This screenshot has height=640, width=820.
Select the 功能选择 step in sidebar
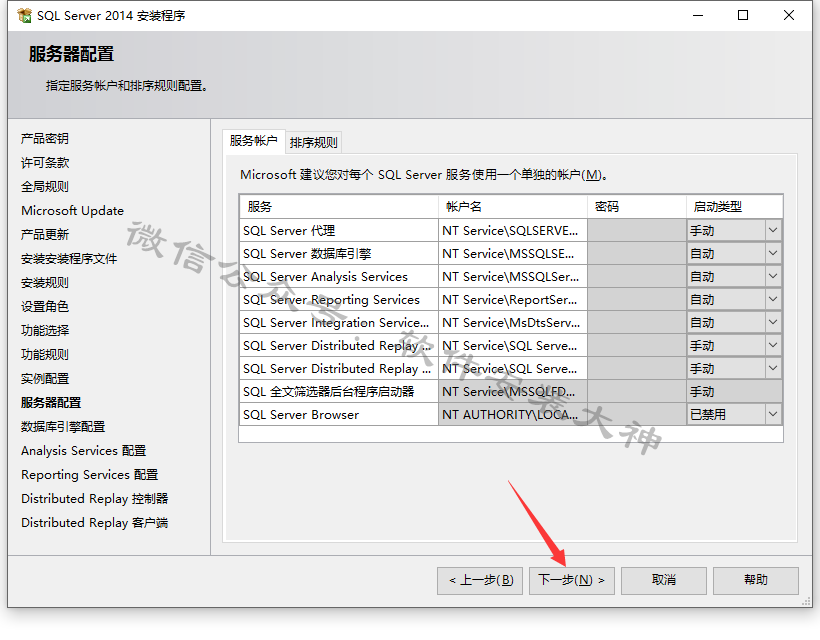[45, 330]
